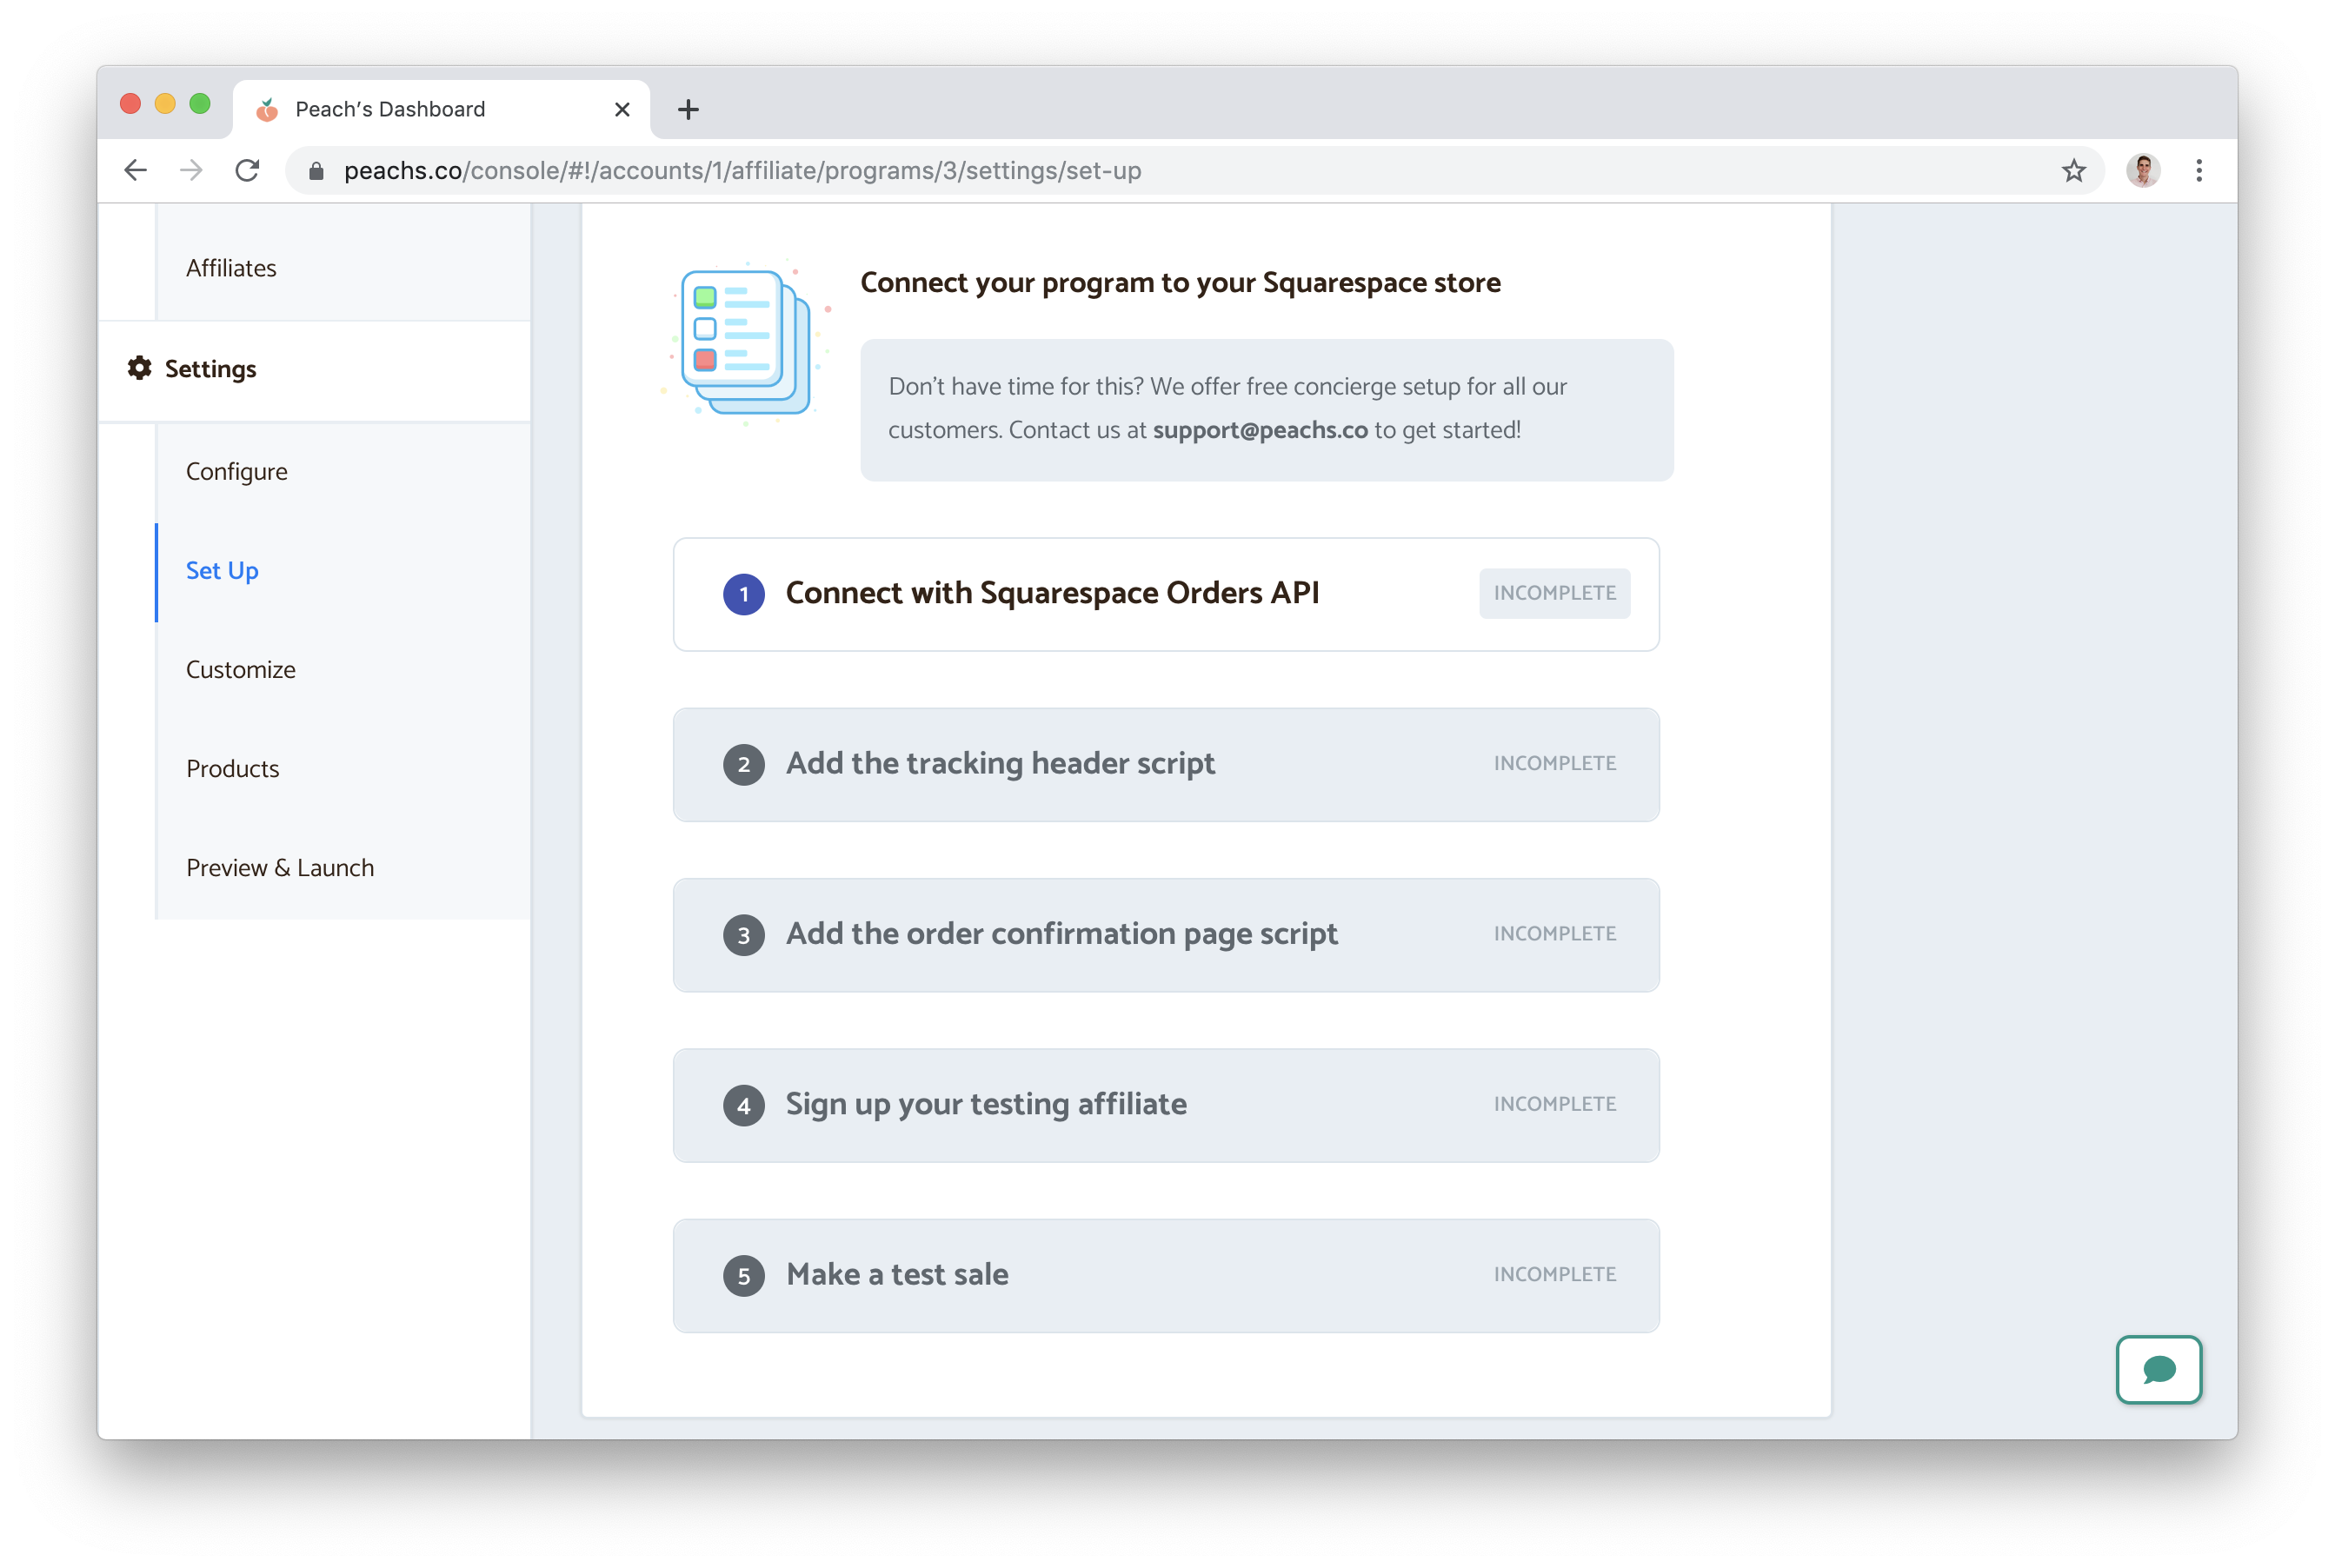The image size is (2335, 1568).
Task: Click the browser address bar
Action: point(1100,171)
